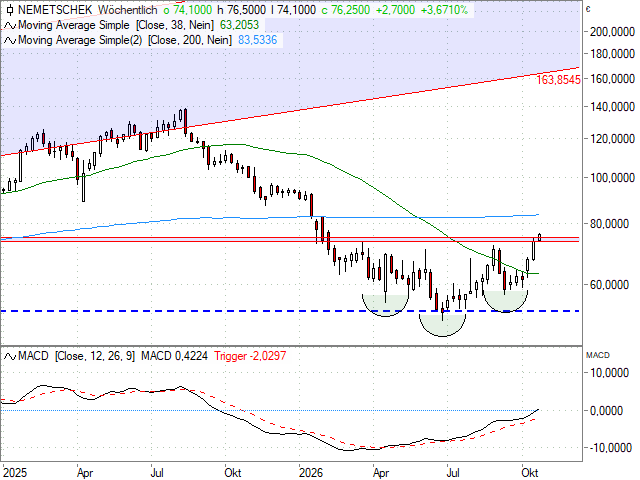This screenshot has height=480, width=640.
Task: Click the MACD [Close, 12, 26, 9] label
Action: pyautogui.click(x=76, y=356)
